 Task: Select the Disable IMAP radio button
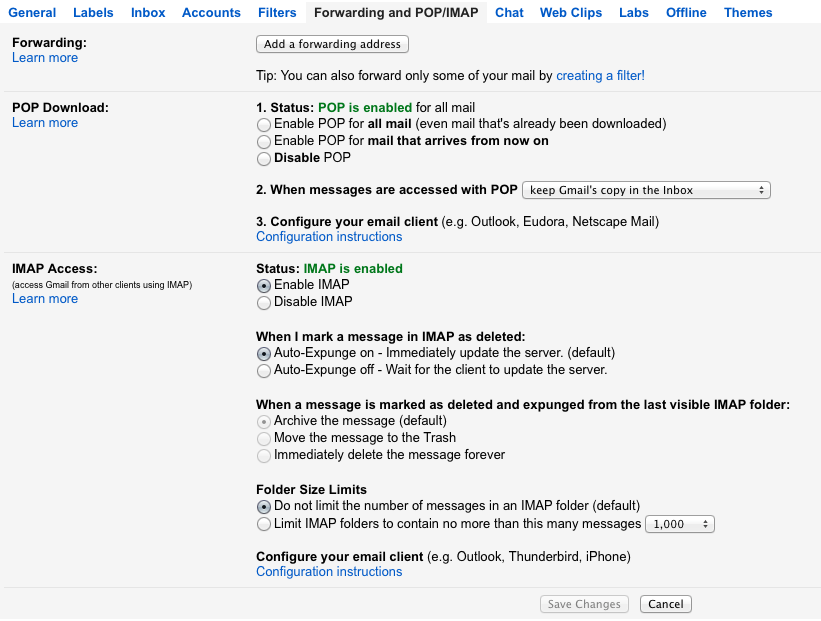click(264, 302)
